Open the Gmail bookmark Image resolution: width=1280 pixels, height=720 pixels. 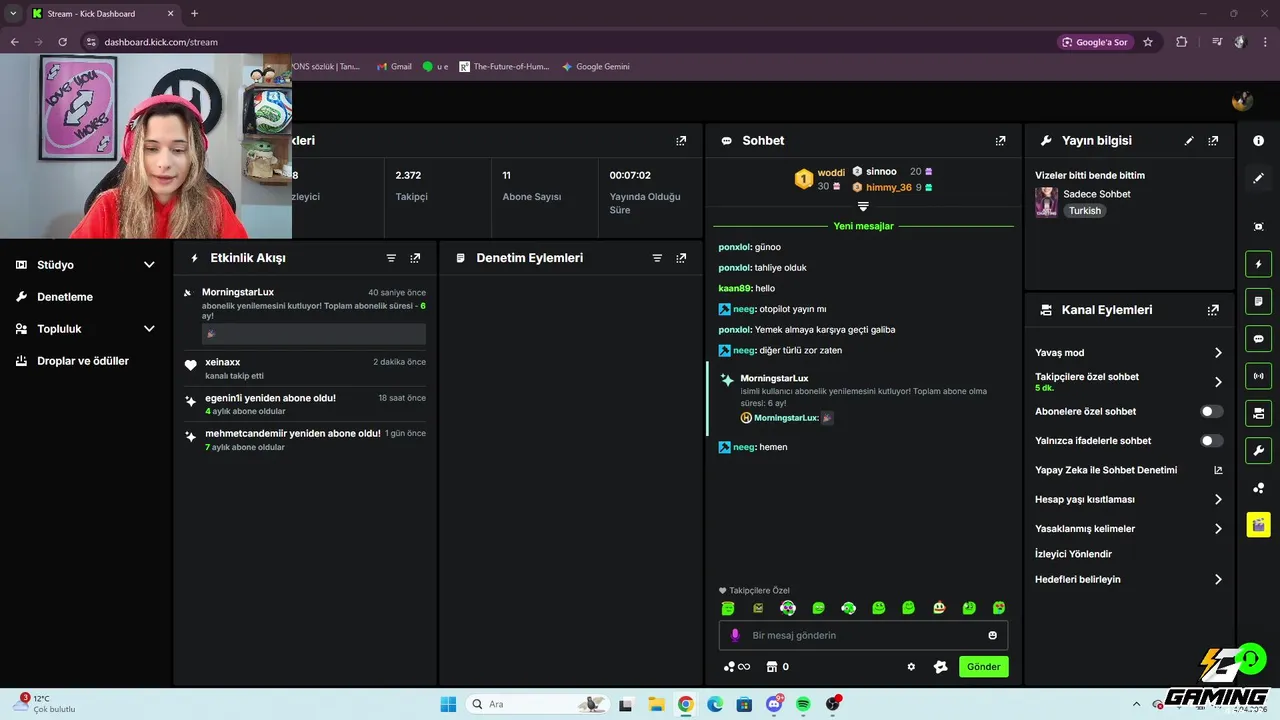[394, 67]
